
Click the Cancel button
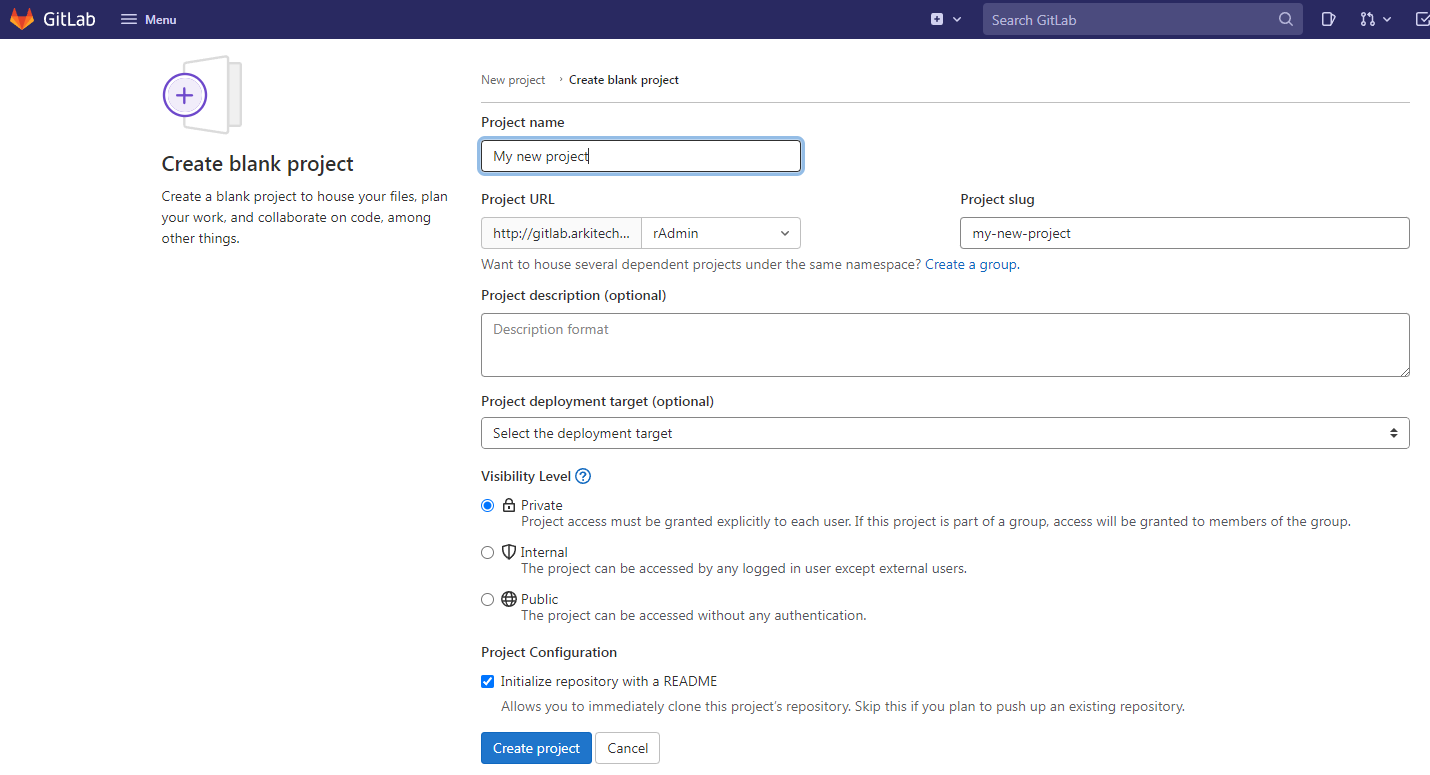pyautogui.click(x=627, y=747)
